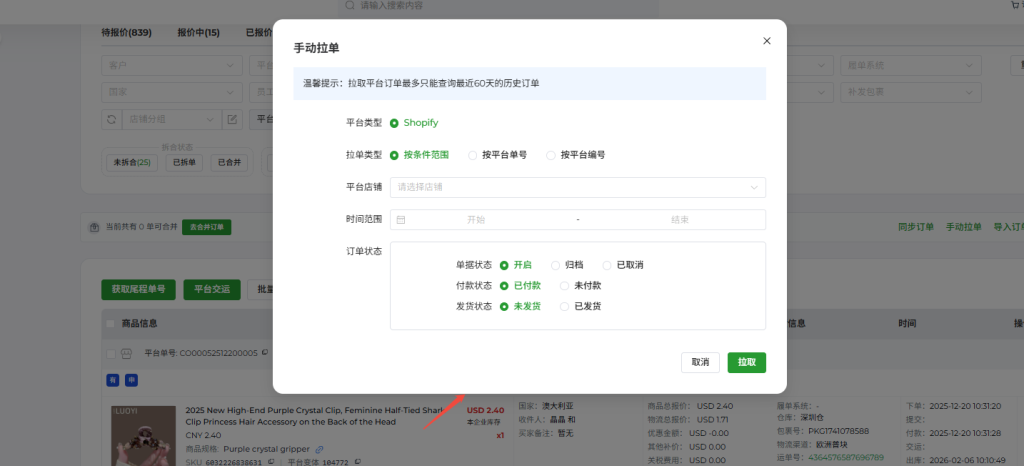Copy platform order number CO0005251220000S
The image size is (1024, 466).
click(265, 353)
